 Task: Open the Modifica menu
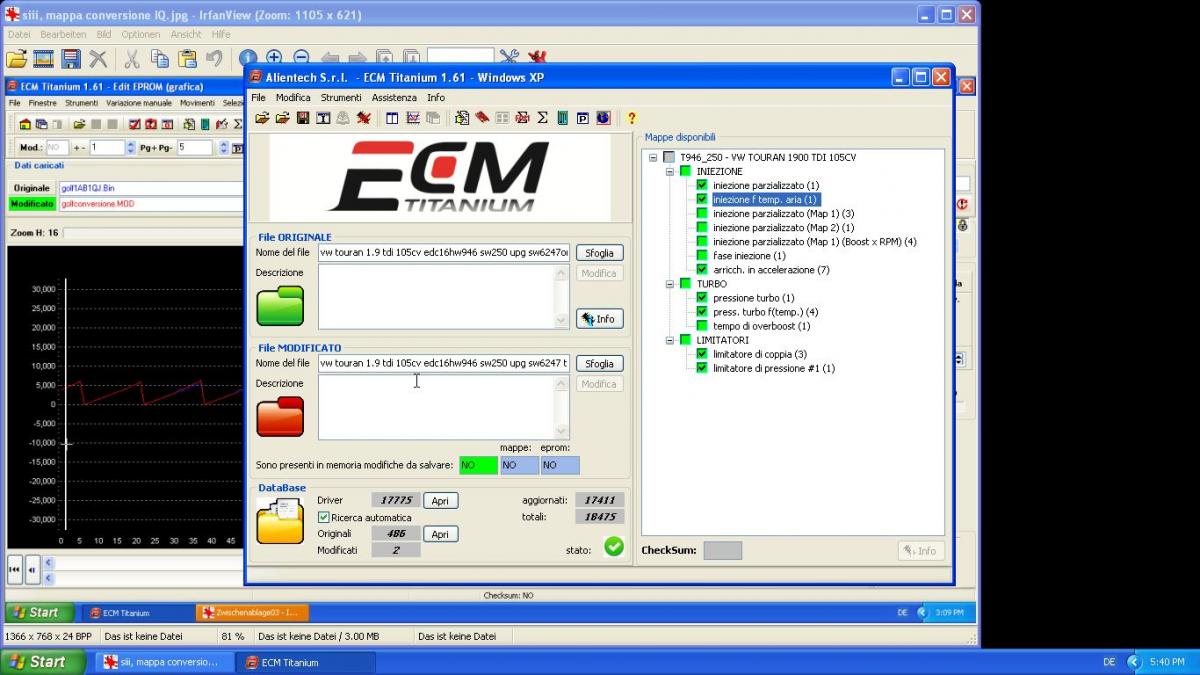pos(293,98)
